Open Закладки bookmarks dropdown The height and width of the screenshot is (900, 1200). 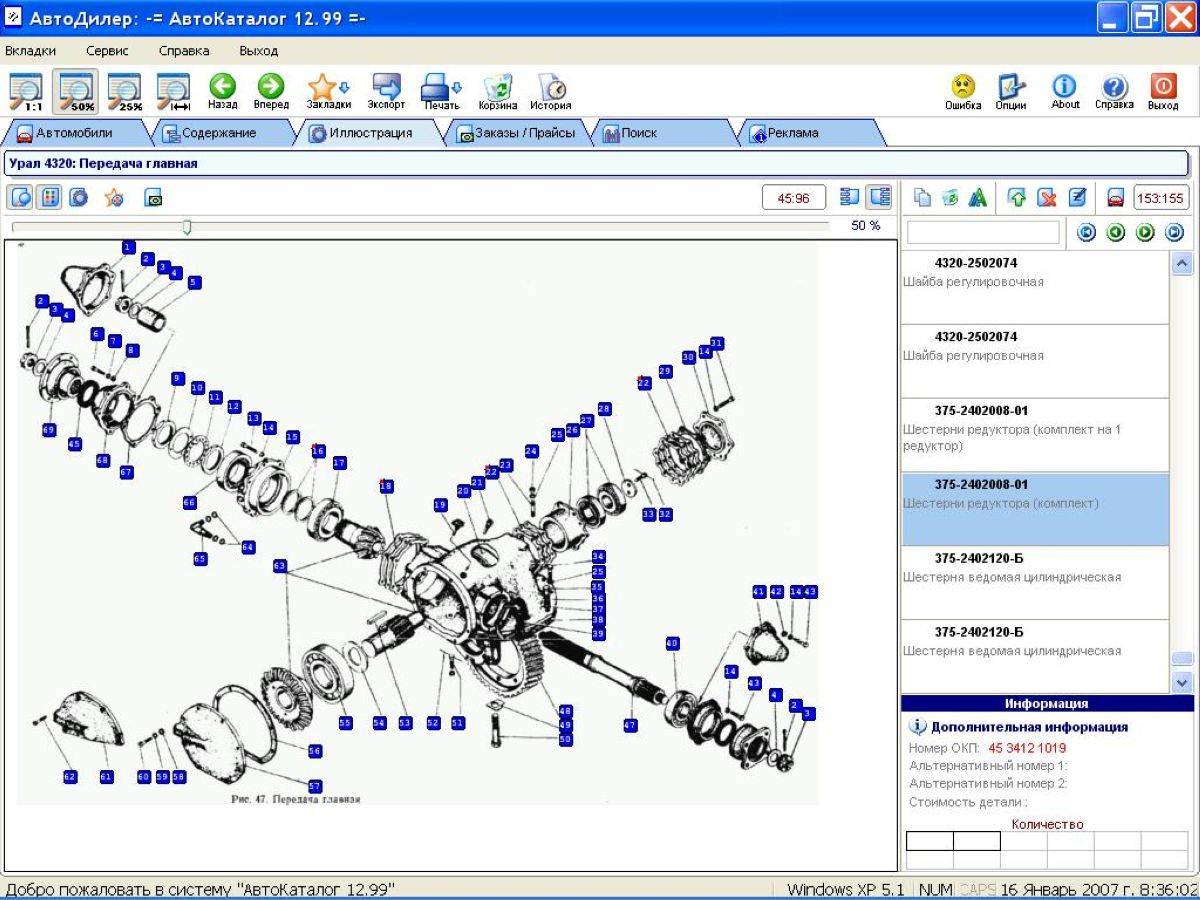(x=328, y=91)
